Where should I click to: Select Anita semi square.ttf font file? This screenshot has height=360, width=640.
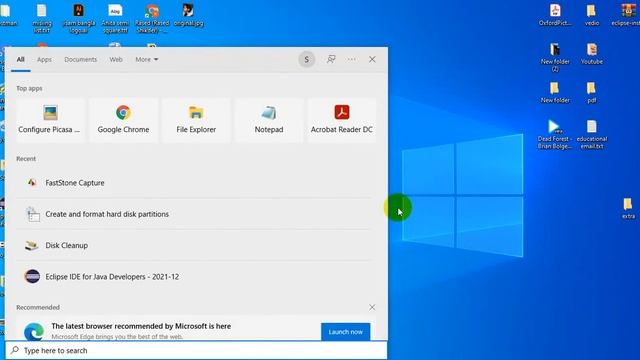(x=115, y=18)
